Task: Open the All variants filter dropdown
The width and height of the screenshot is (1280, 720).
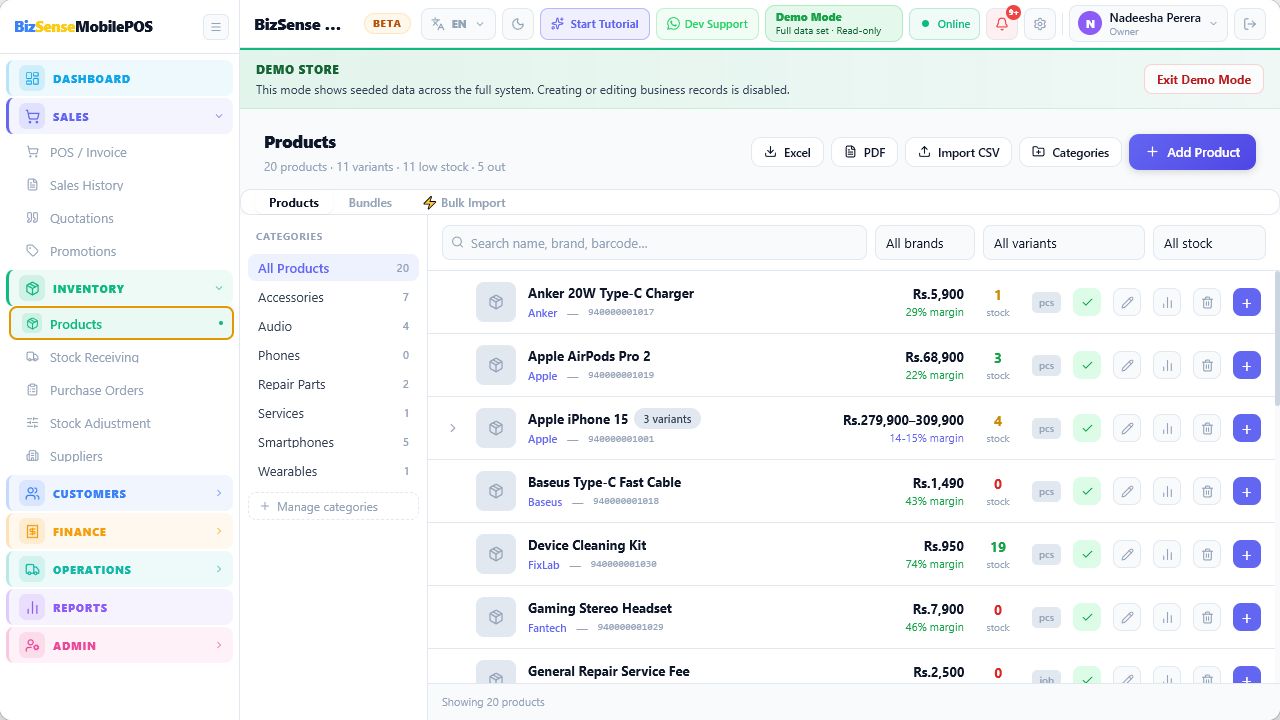Action: (1063, 243)
